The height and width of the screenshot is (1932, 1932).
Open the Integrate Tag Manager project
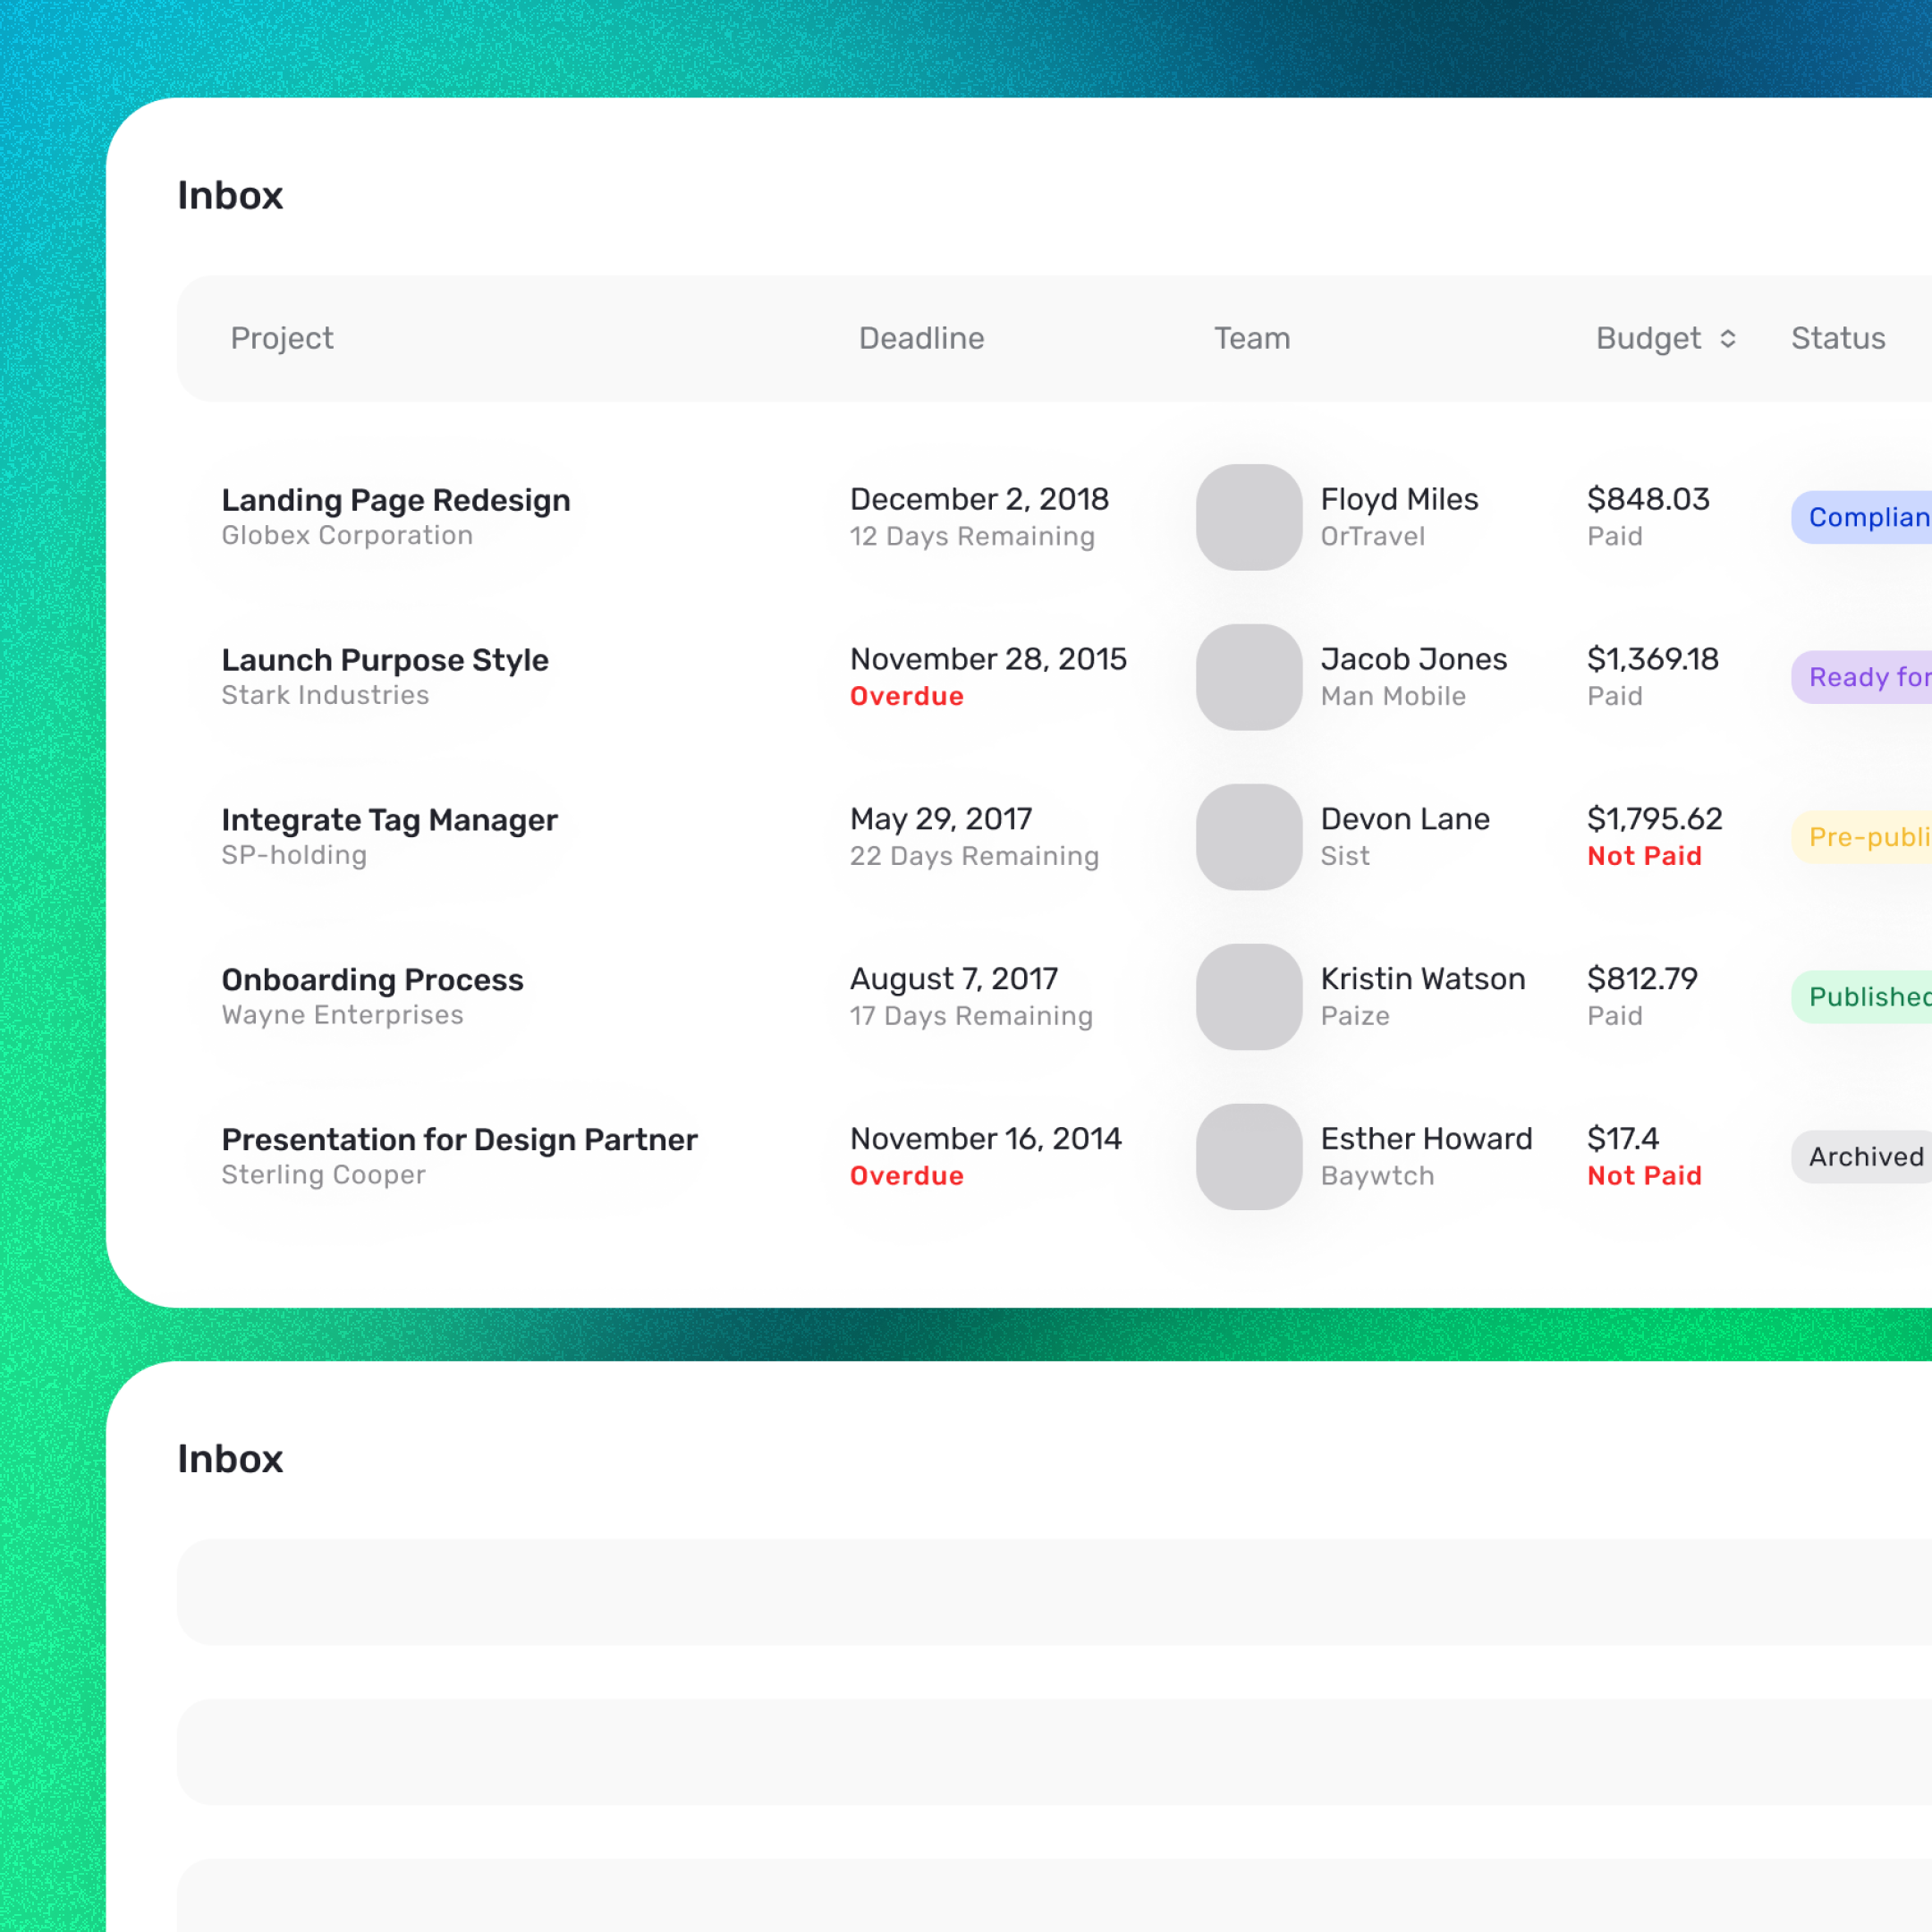coord(389,820)
